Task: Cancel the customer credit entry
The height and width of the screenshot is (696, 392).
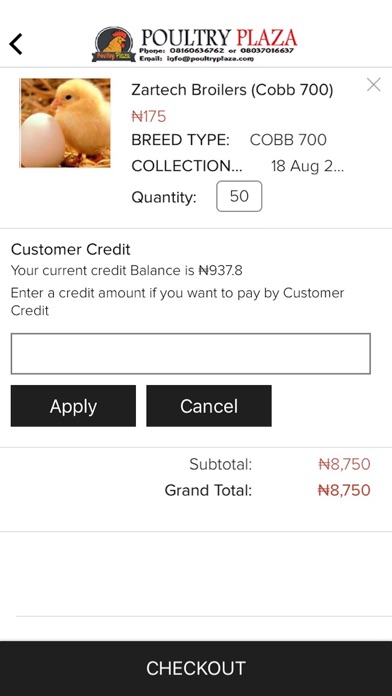Action: (209, 406)
